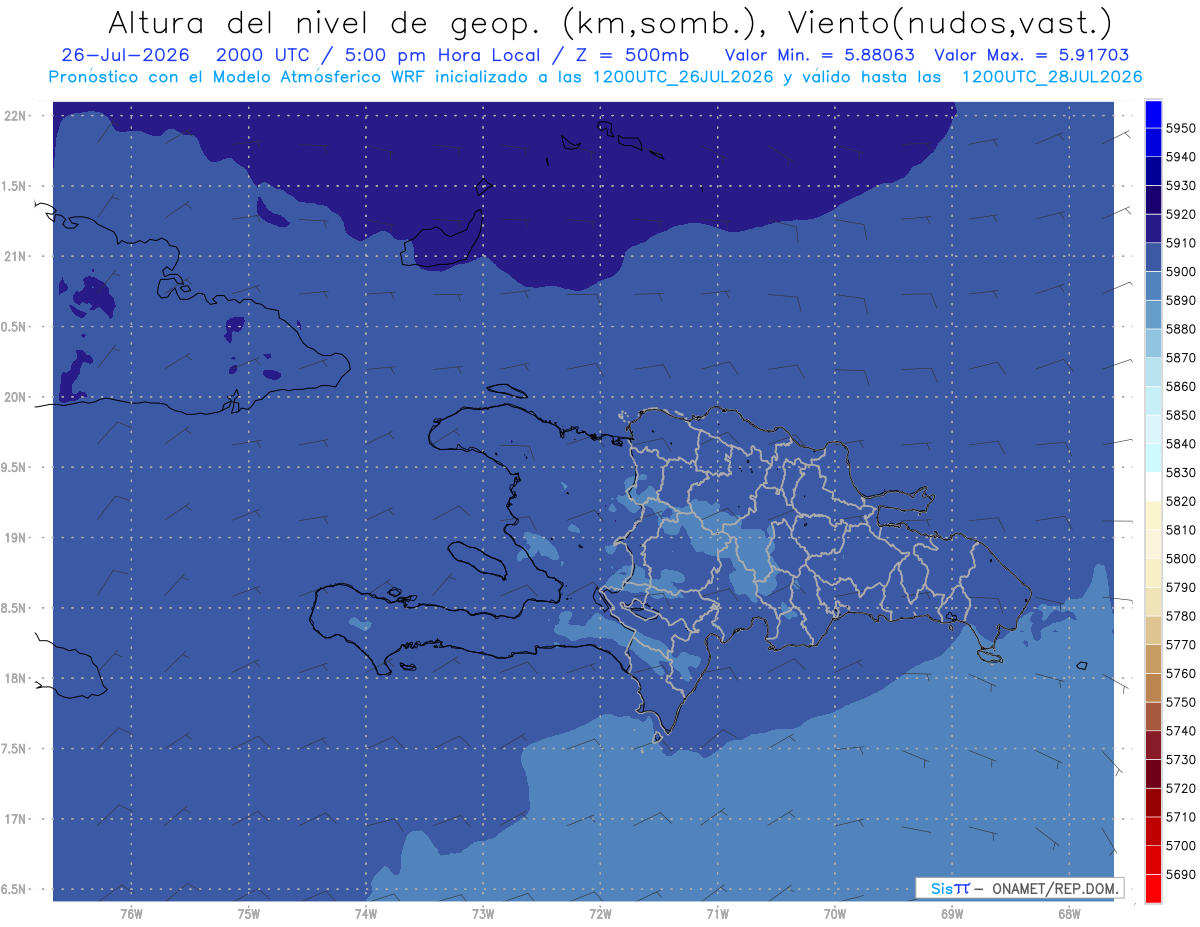The width and height of the screenshot is (1200, 927).
Task: Click the "5880" colorbar label
Action: pyautogui.click(x=1181, y=329)
